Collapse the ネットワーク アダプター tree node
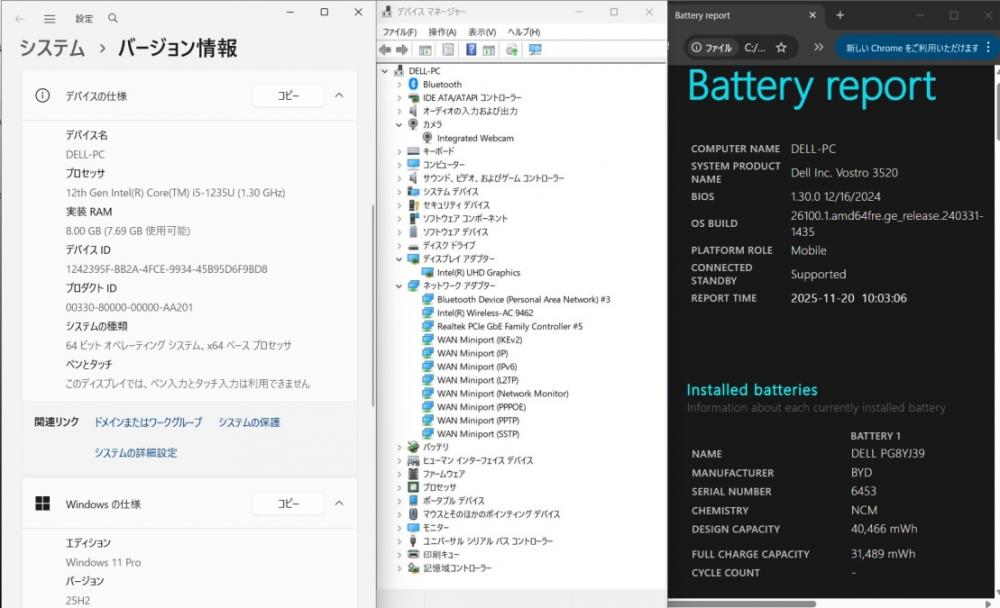The width and height of the screenshot is (1000, 608). pyautogui.click(x=400, y=286)
